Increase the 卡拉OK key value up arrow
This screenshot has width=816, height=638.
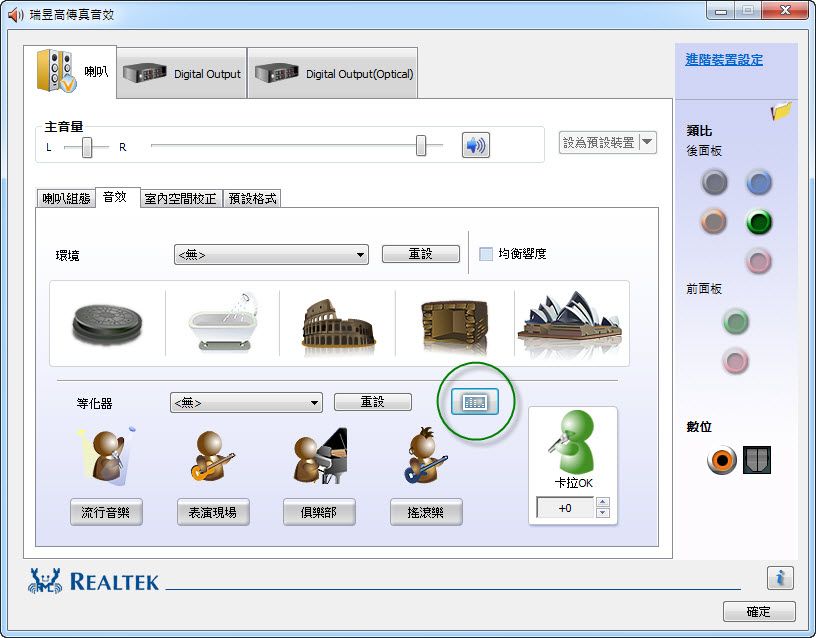point(602,502)
